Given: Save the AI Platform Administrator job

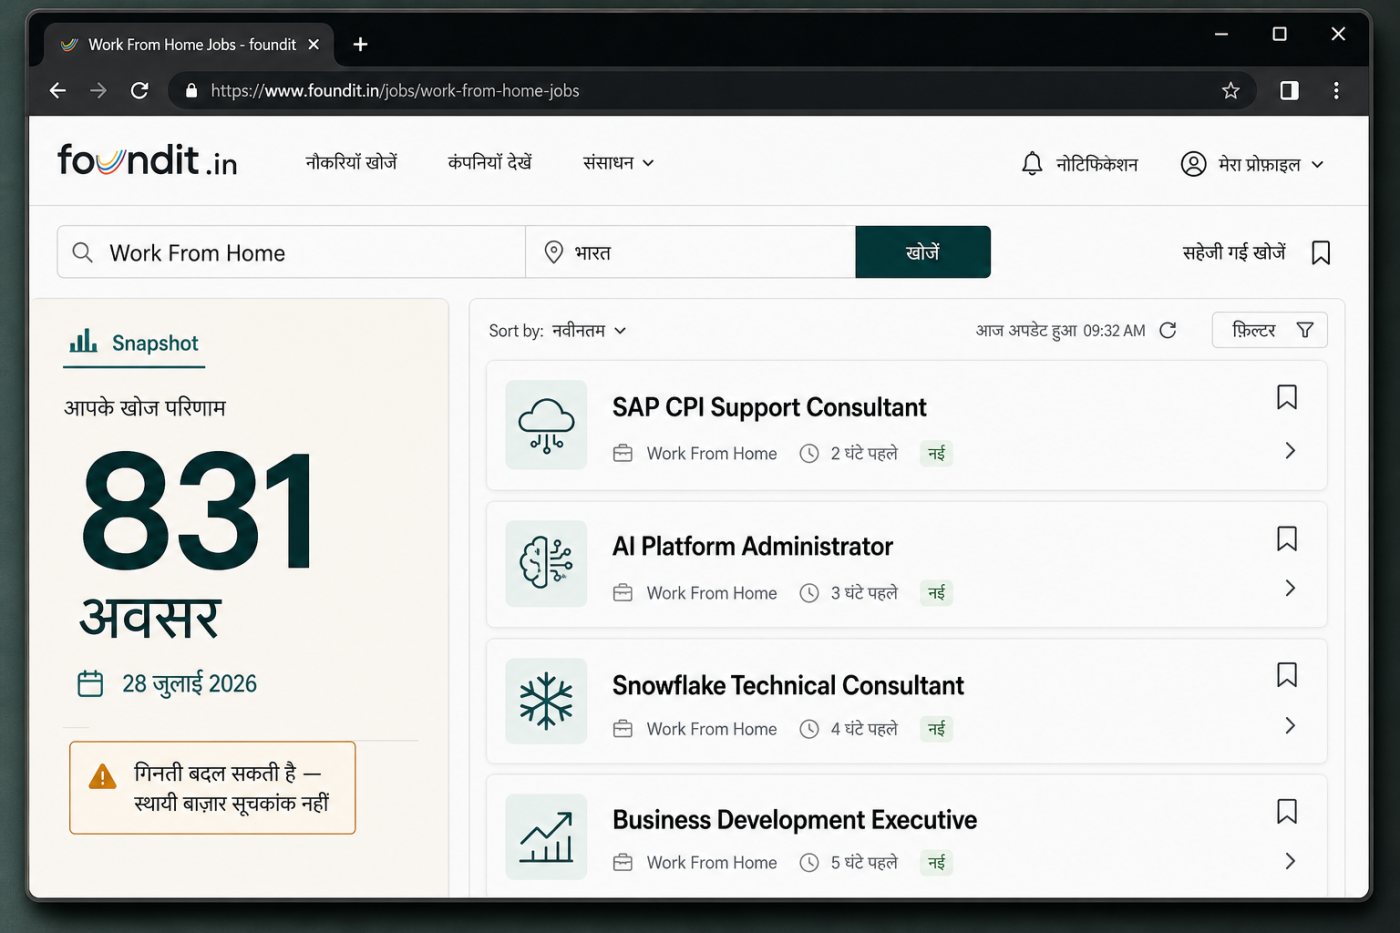Looking at the screenshot, I should (x=1287, y=539).
